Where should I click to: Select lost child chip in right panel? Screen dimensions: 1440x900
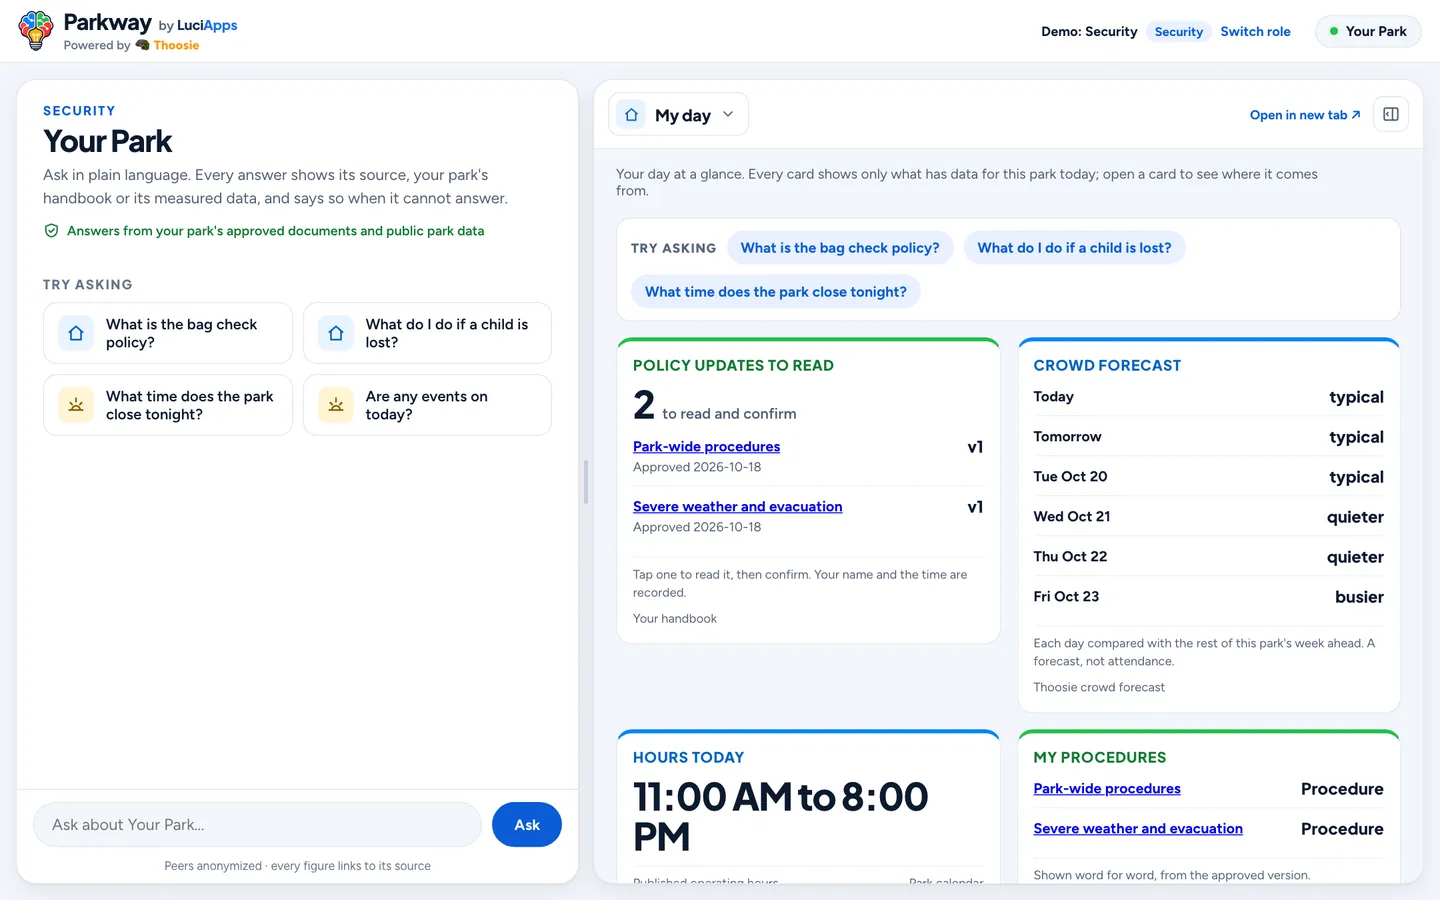pos(1074,248)
